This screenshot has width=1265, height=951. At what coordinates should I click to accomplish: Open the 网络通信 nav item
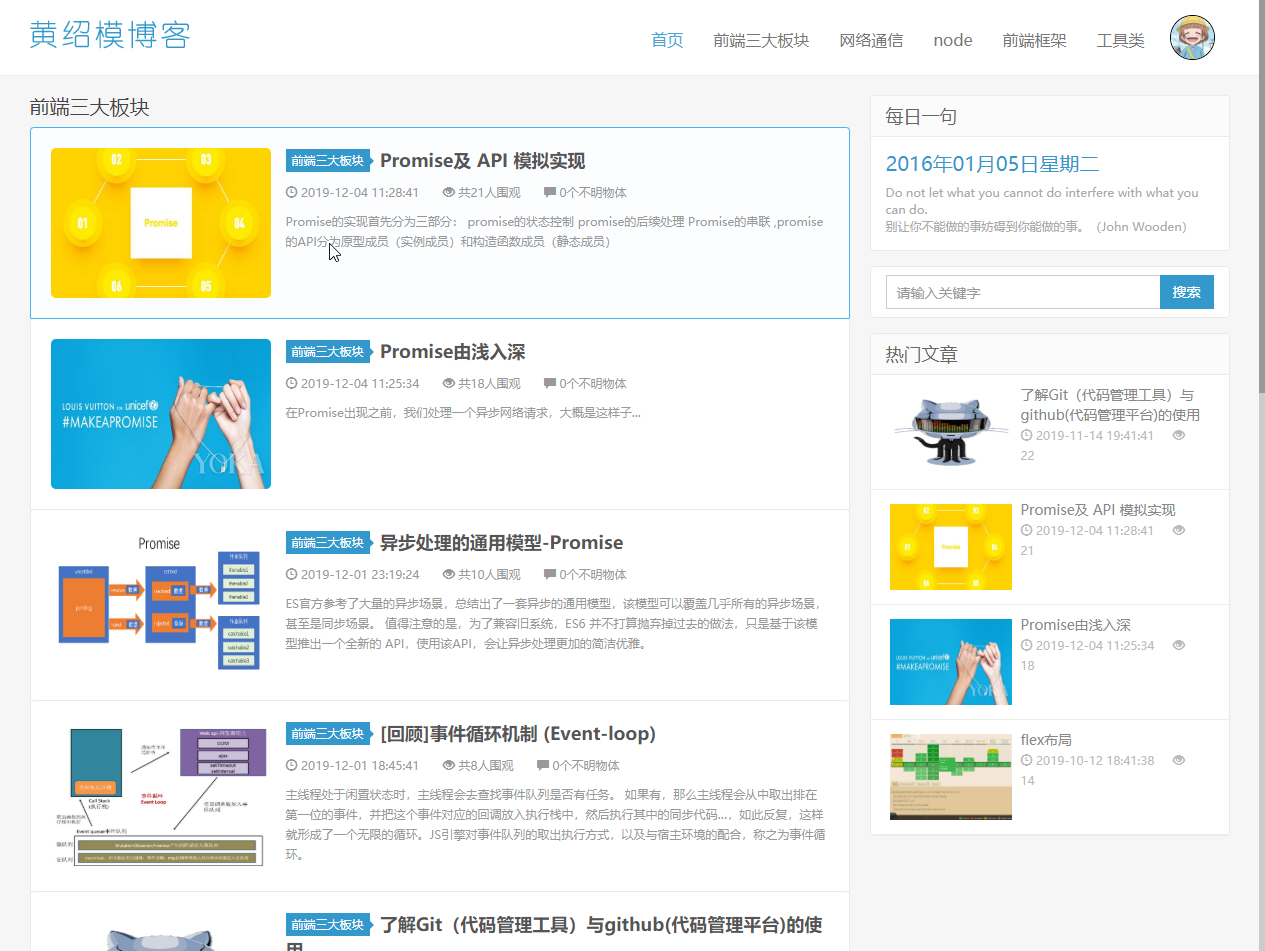pyautogui.click(x=871, y=40)
